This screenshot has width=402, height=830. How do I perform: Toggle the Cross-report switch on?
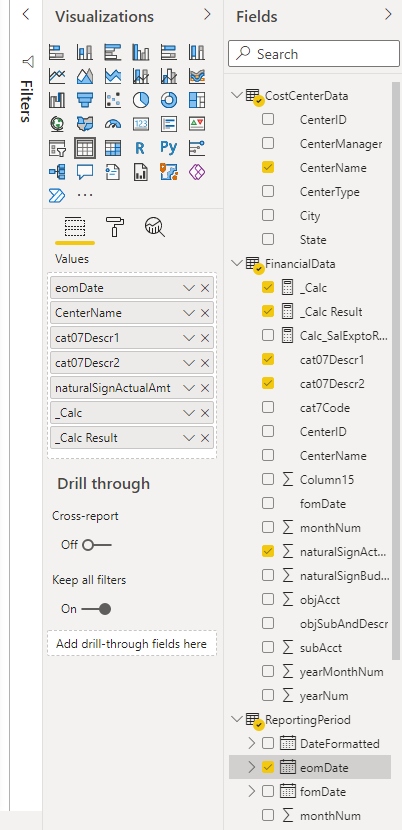point(96,545)
